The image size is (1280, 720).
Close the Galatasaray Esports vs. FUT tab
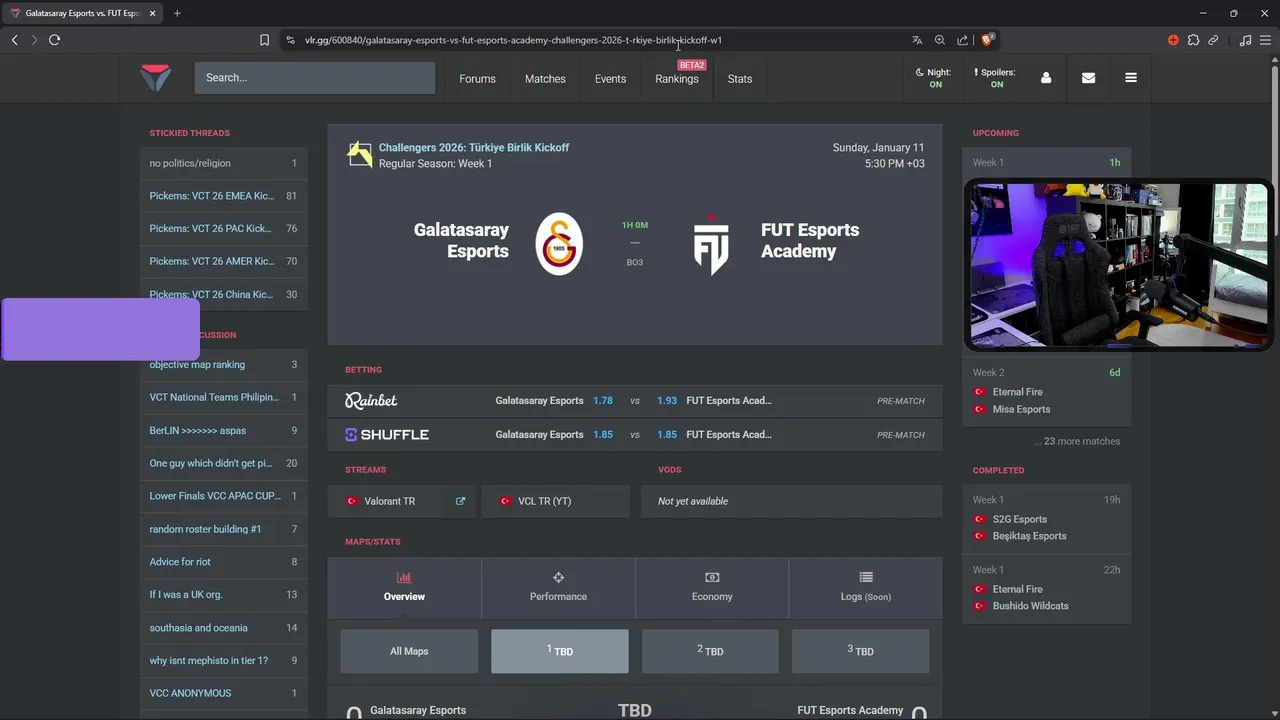[151, 13]
